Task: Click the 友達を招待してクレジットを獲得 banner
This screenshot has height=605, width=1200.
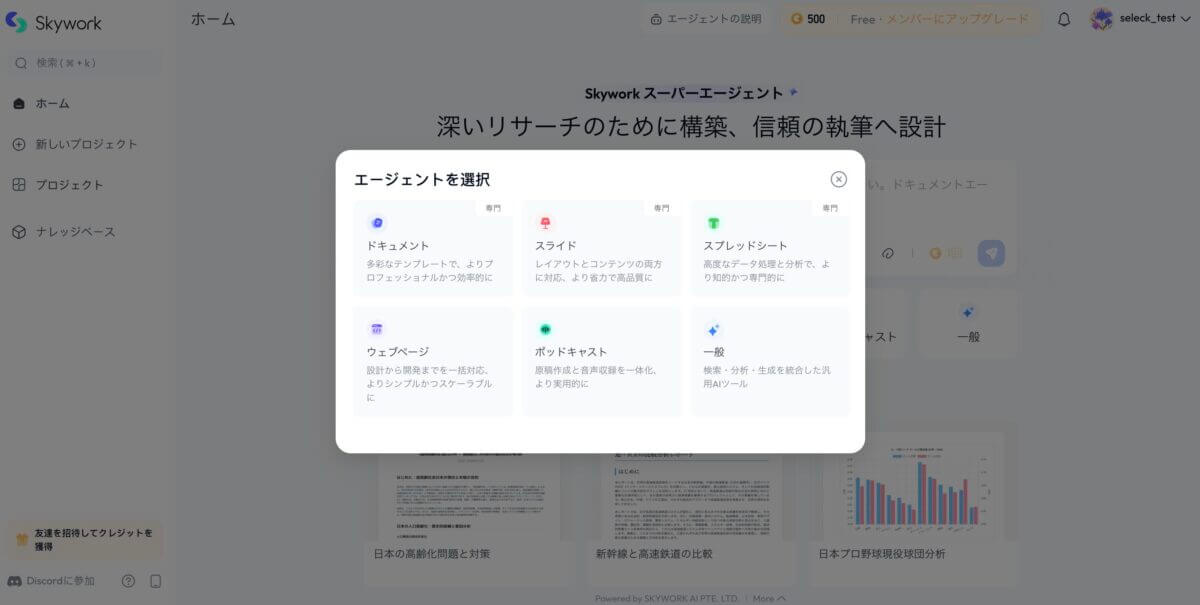Action: coord(85,540)
